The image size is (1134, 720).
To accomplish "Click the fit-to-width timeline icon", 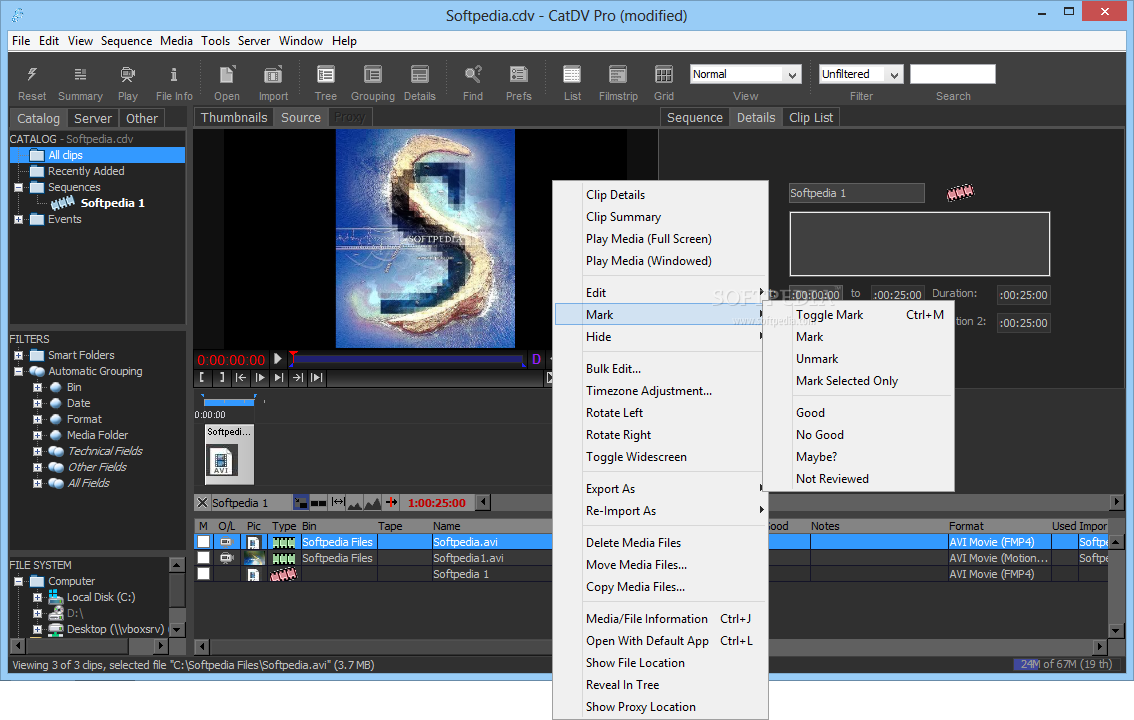I will point(338,502).
